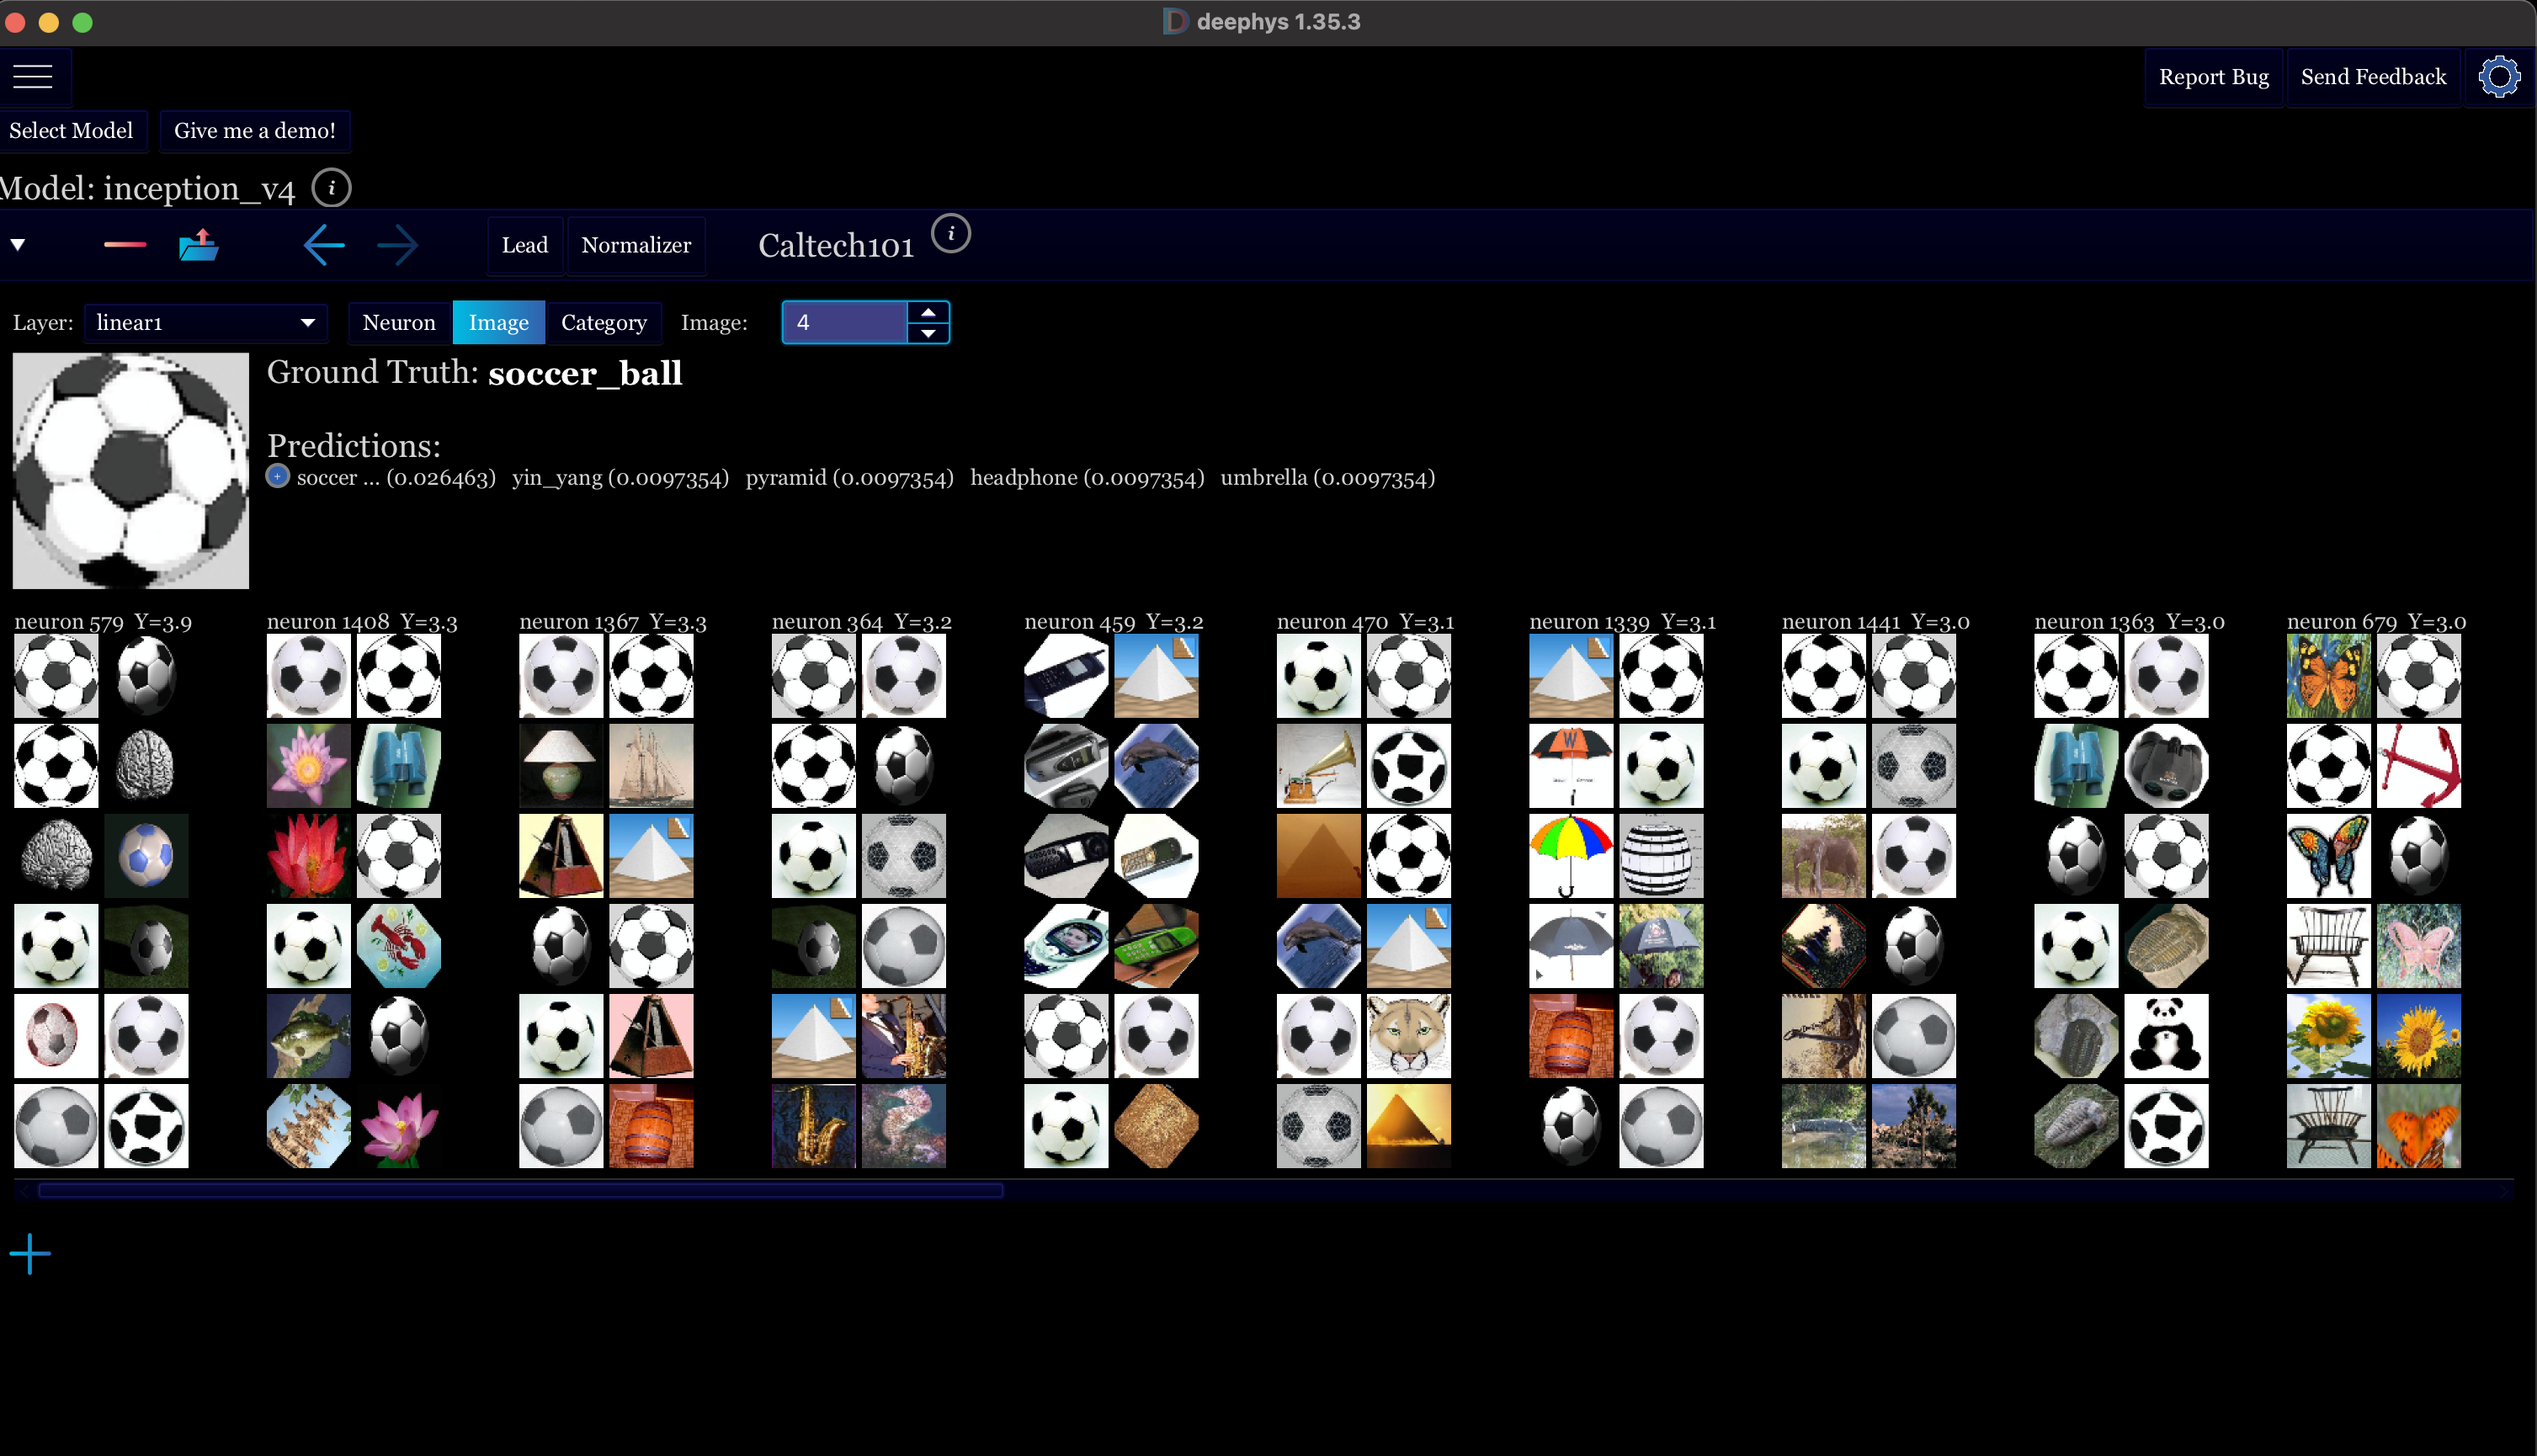The width and height of the screenshot is (2537, 1456).
Task: Open the Layer linear1 dropdown
Action: click(206, 323)
